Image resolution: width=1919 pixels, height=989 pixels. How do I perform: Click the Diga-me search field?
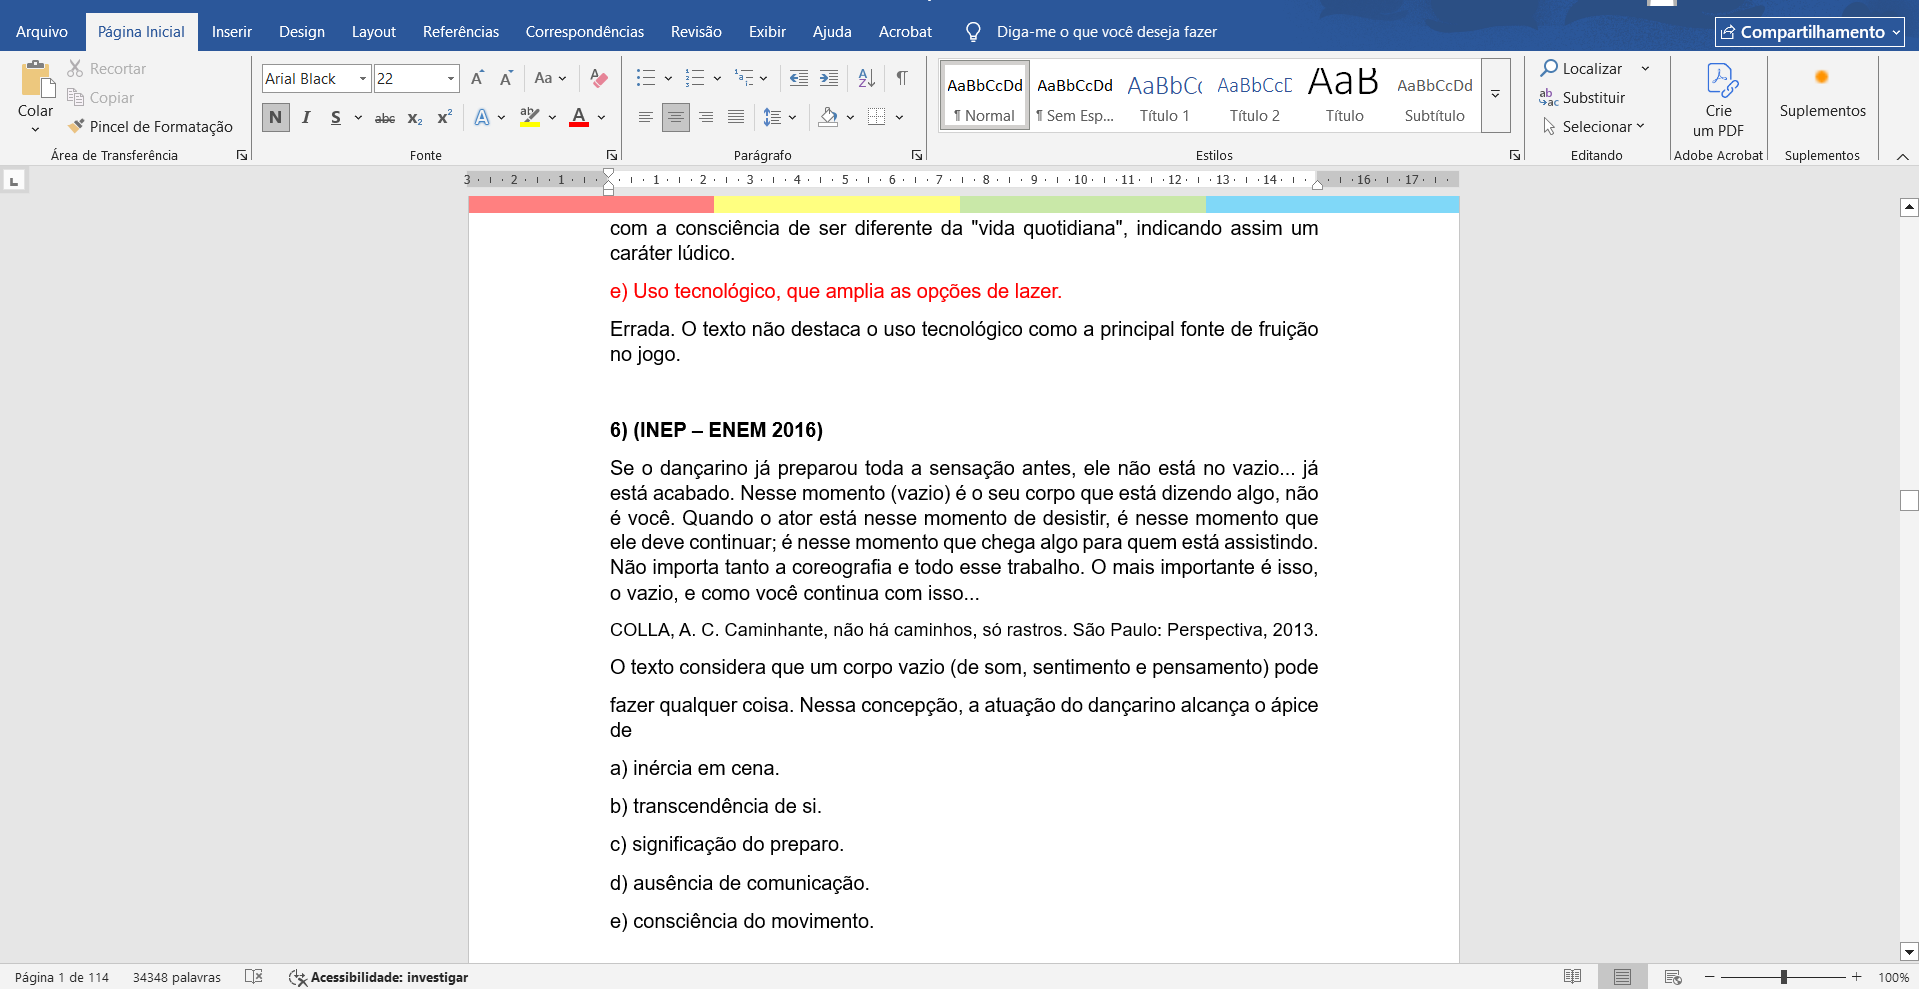[x=1107, y=32]
